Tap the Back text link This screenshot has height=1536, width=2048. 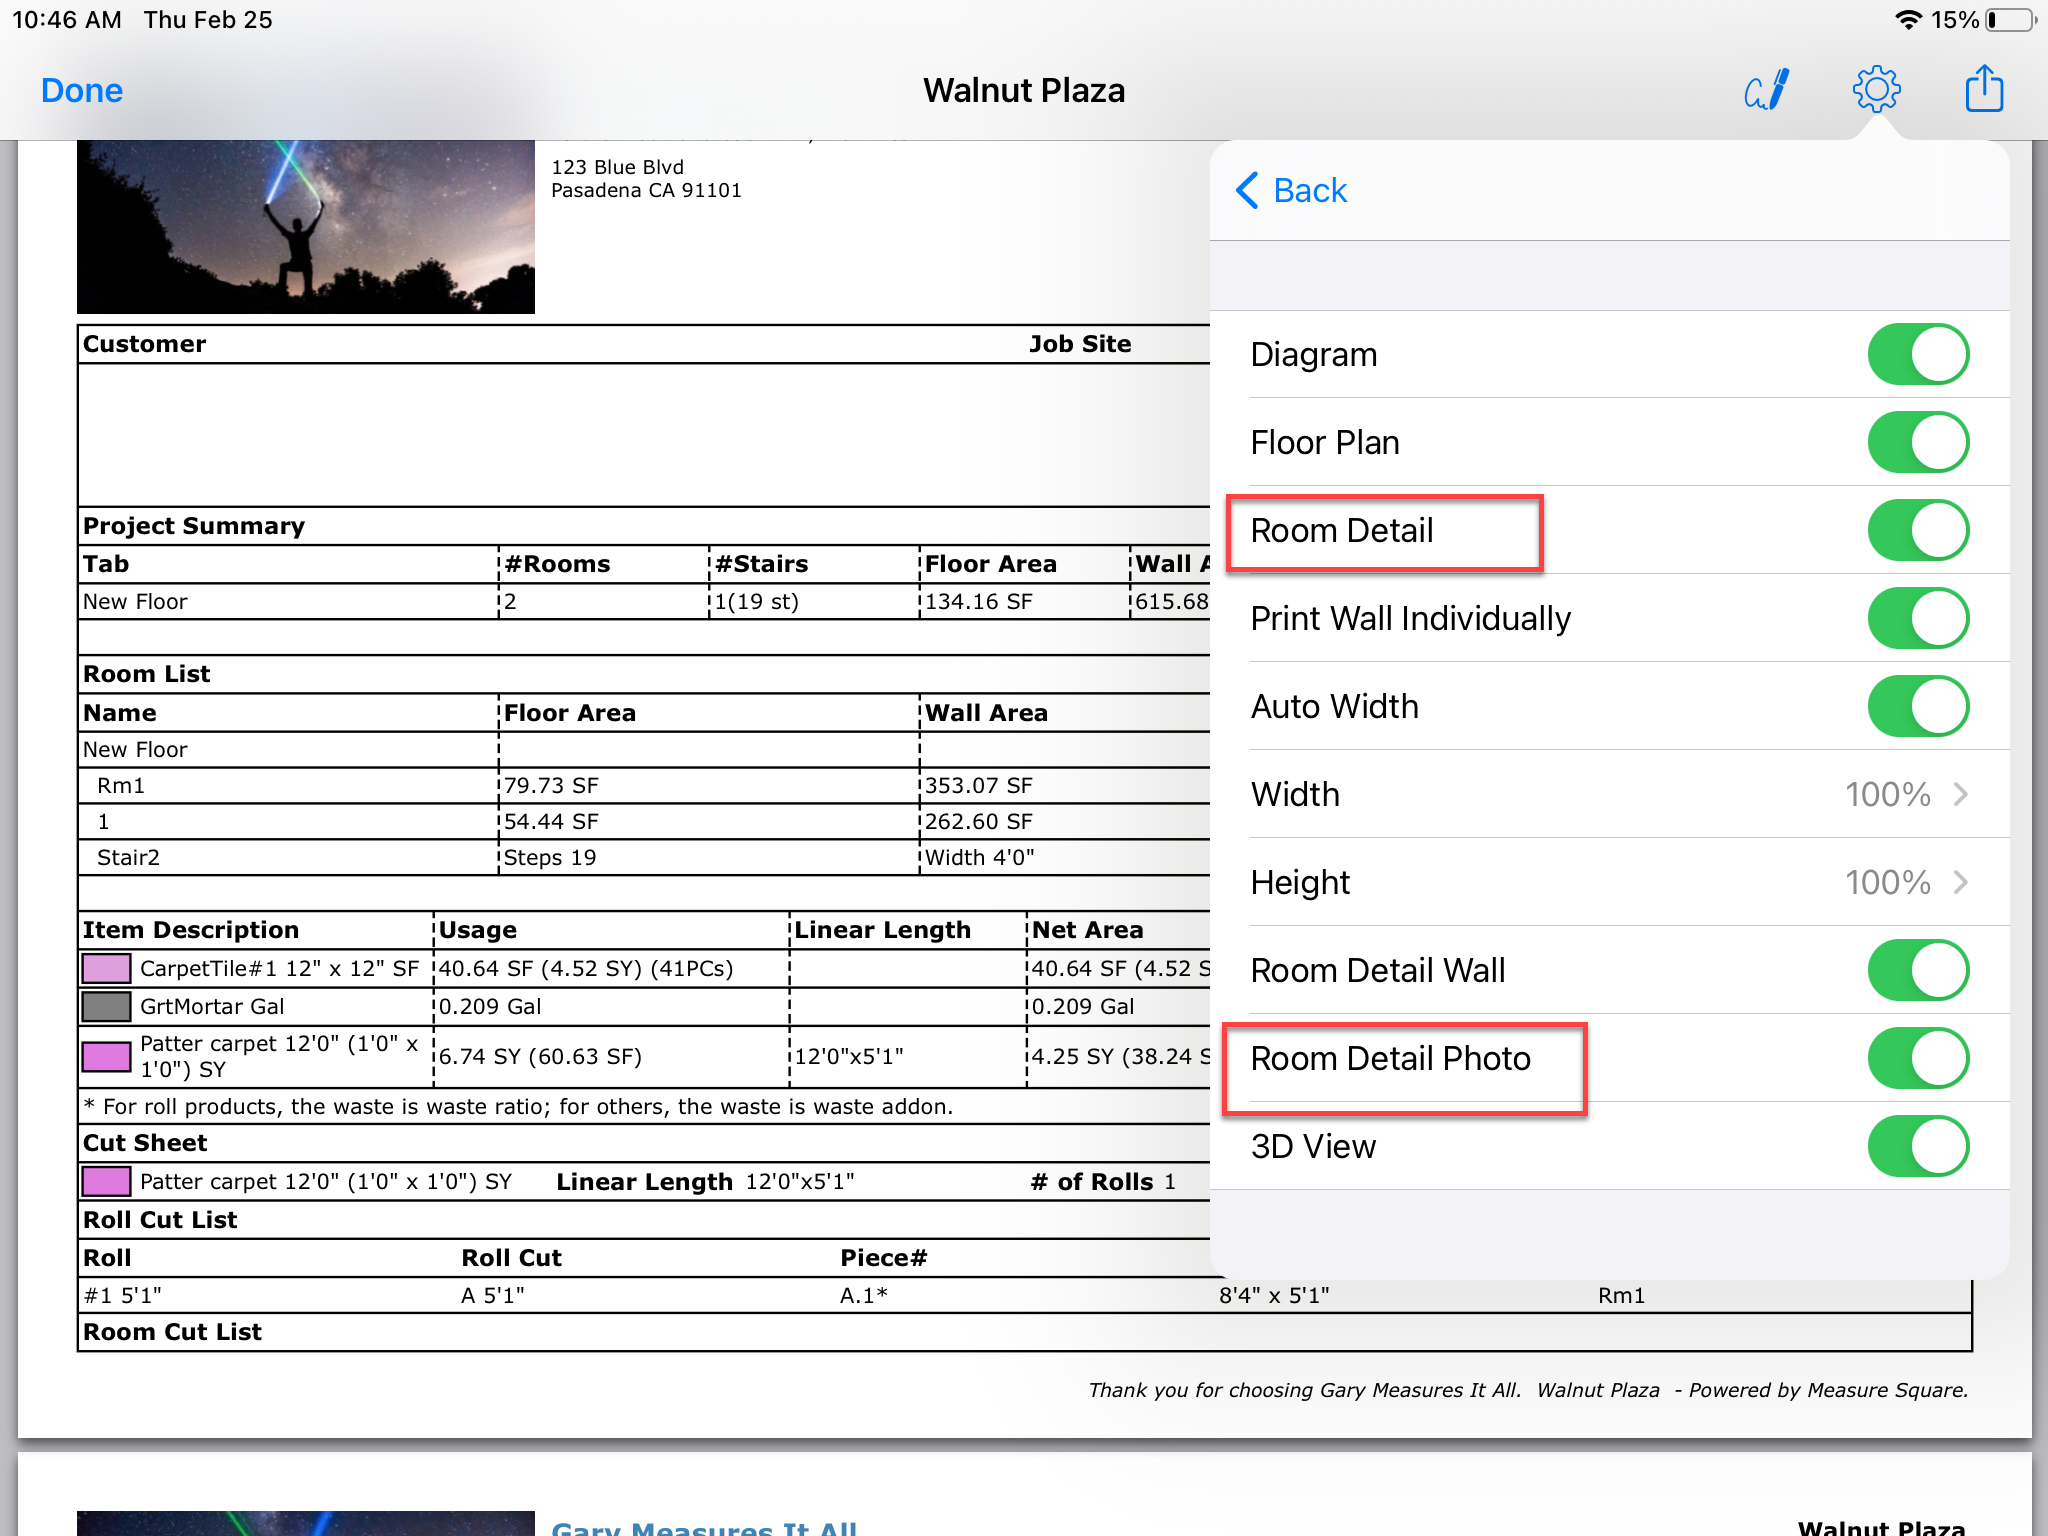click(1310, 190)
